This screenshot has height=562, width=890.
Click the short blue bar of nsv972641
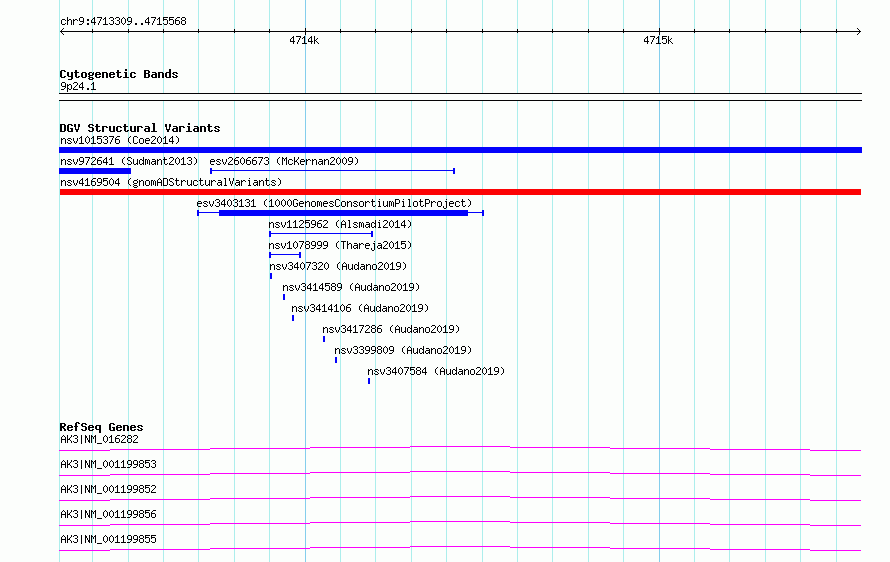[x=95, y=171]
